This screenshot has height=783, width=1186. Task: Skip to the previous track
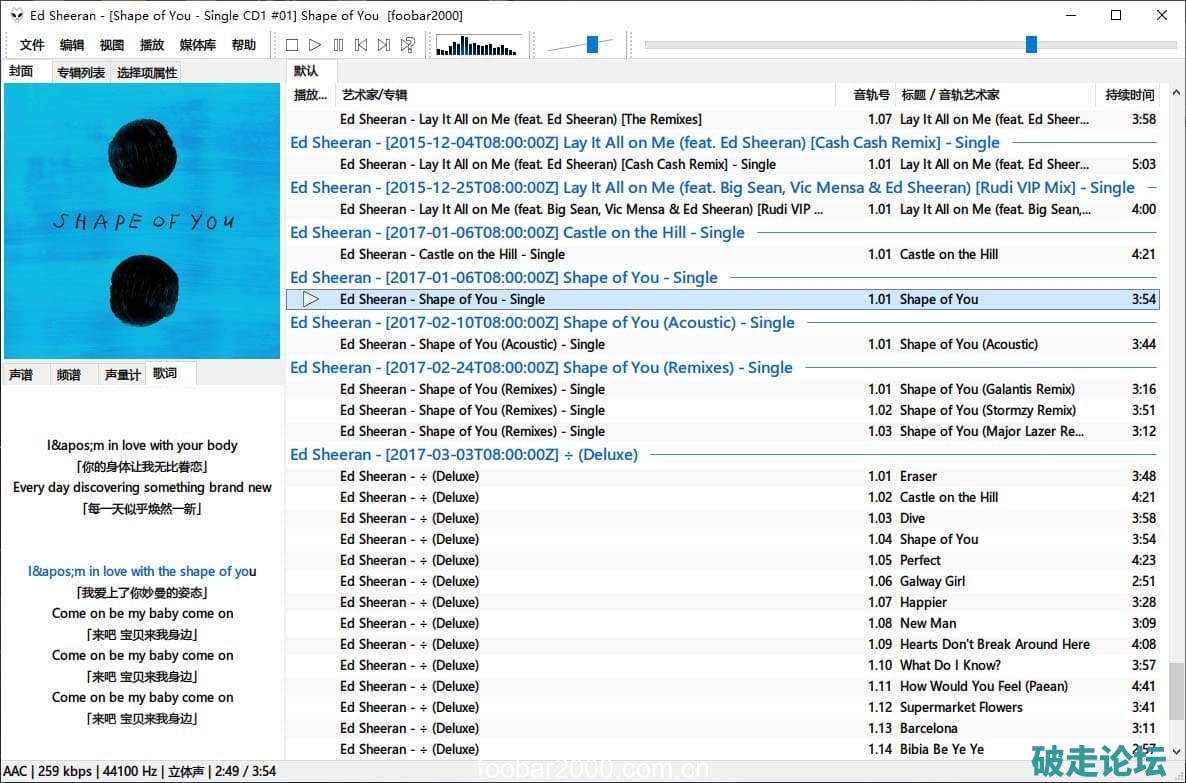(x=361, y=45)
